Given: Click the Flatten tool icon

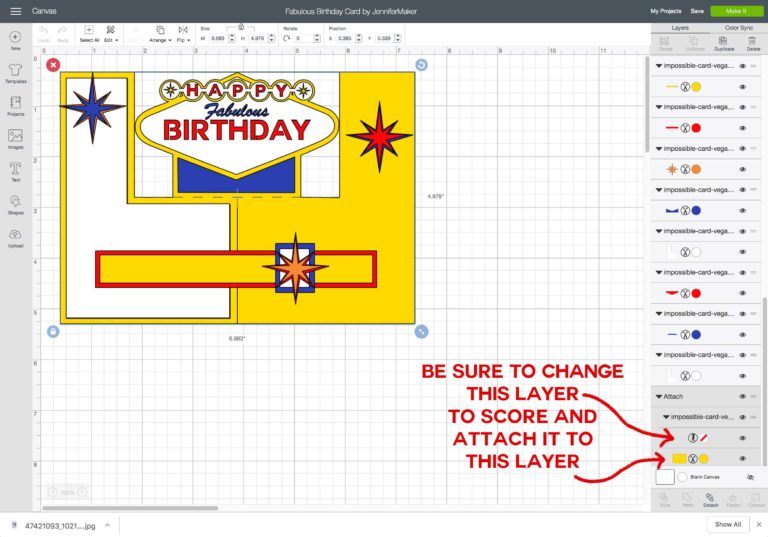Looking at the screenshot, I should coord(733,500).
